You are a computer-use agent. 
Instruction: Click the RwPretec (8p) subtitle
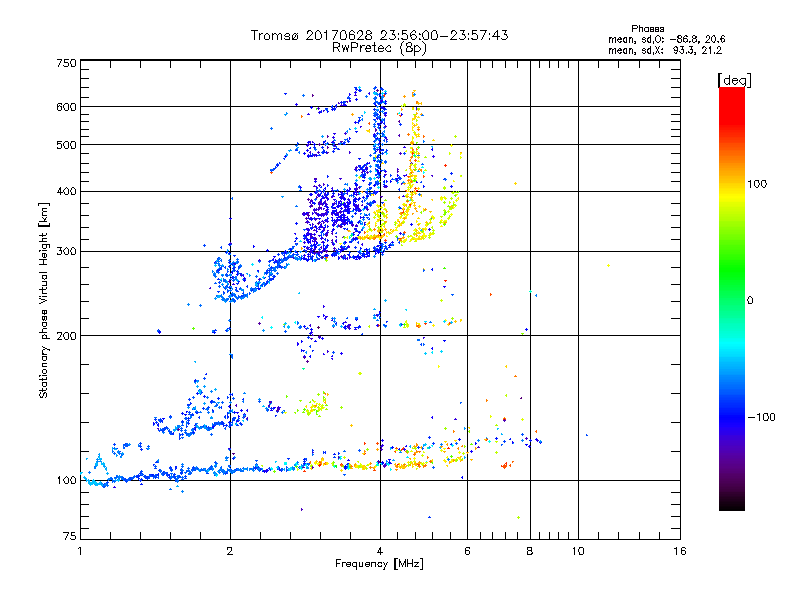[x=379, y=48]
